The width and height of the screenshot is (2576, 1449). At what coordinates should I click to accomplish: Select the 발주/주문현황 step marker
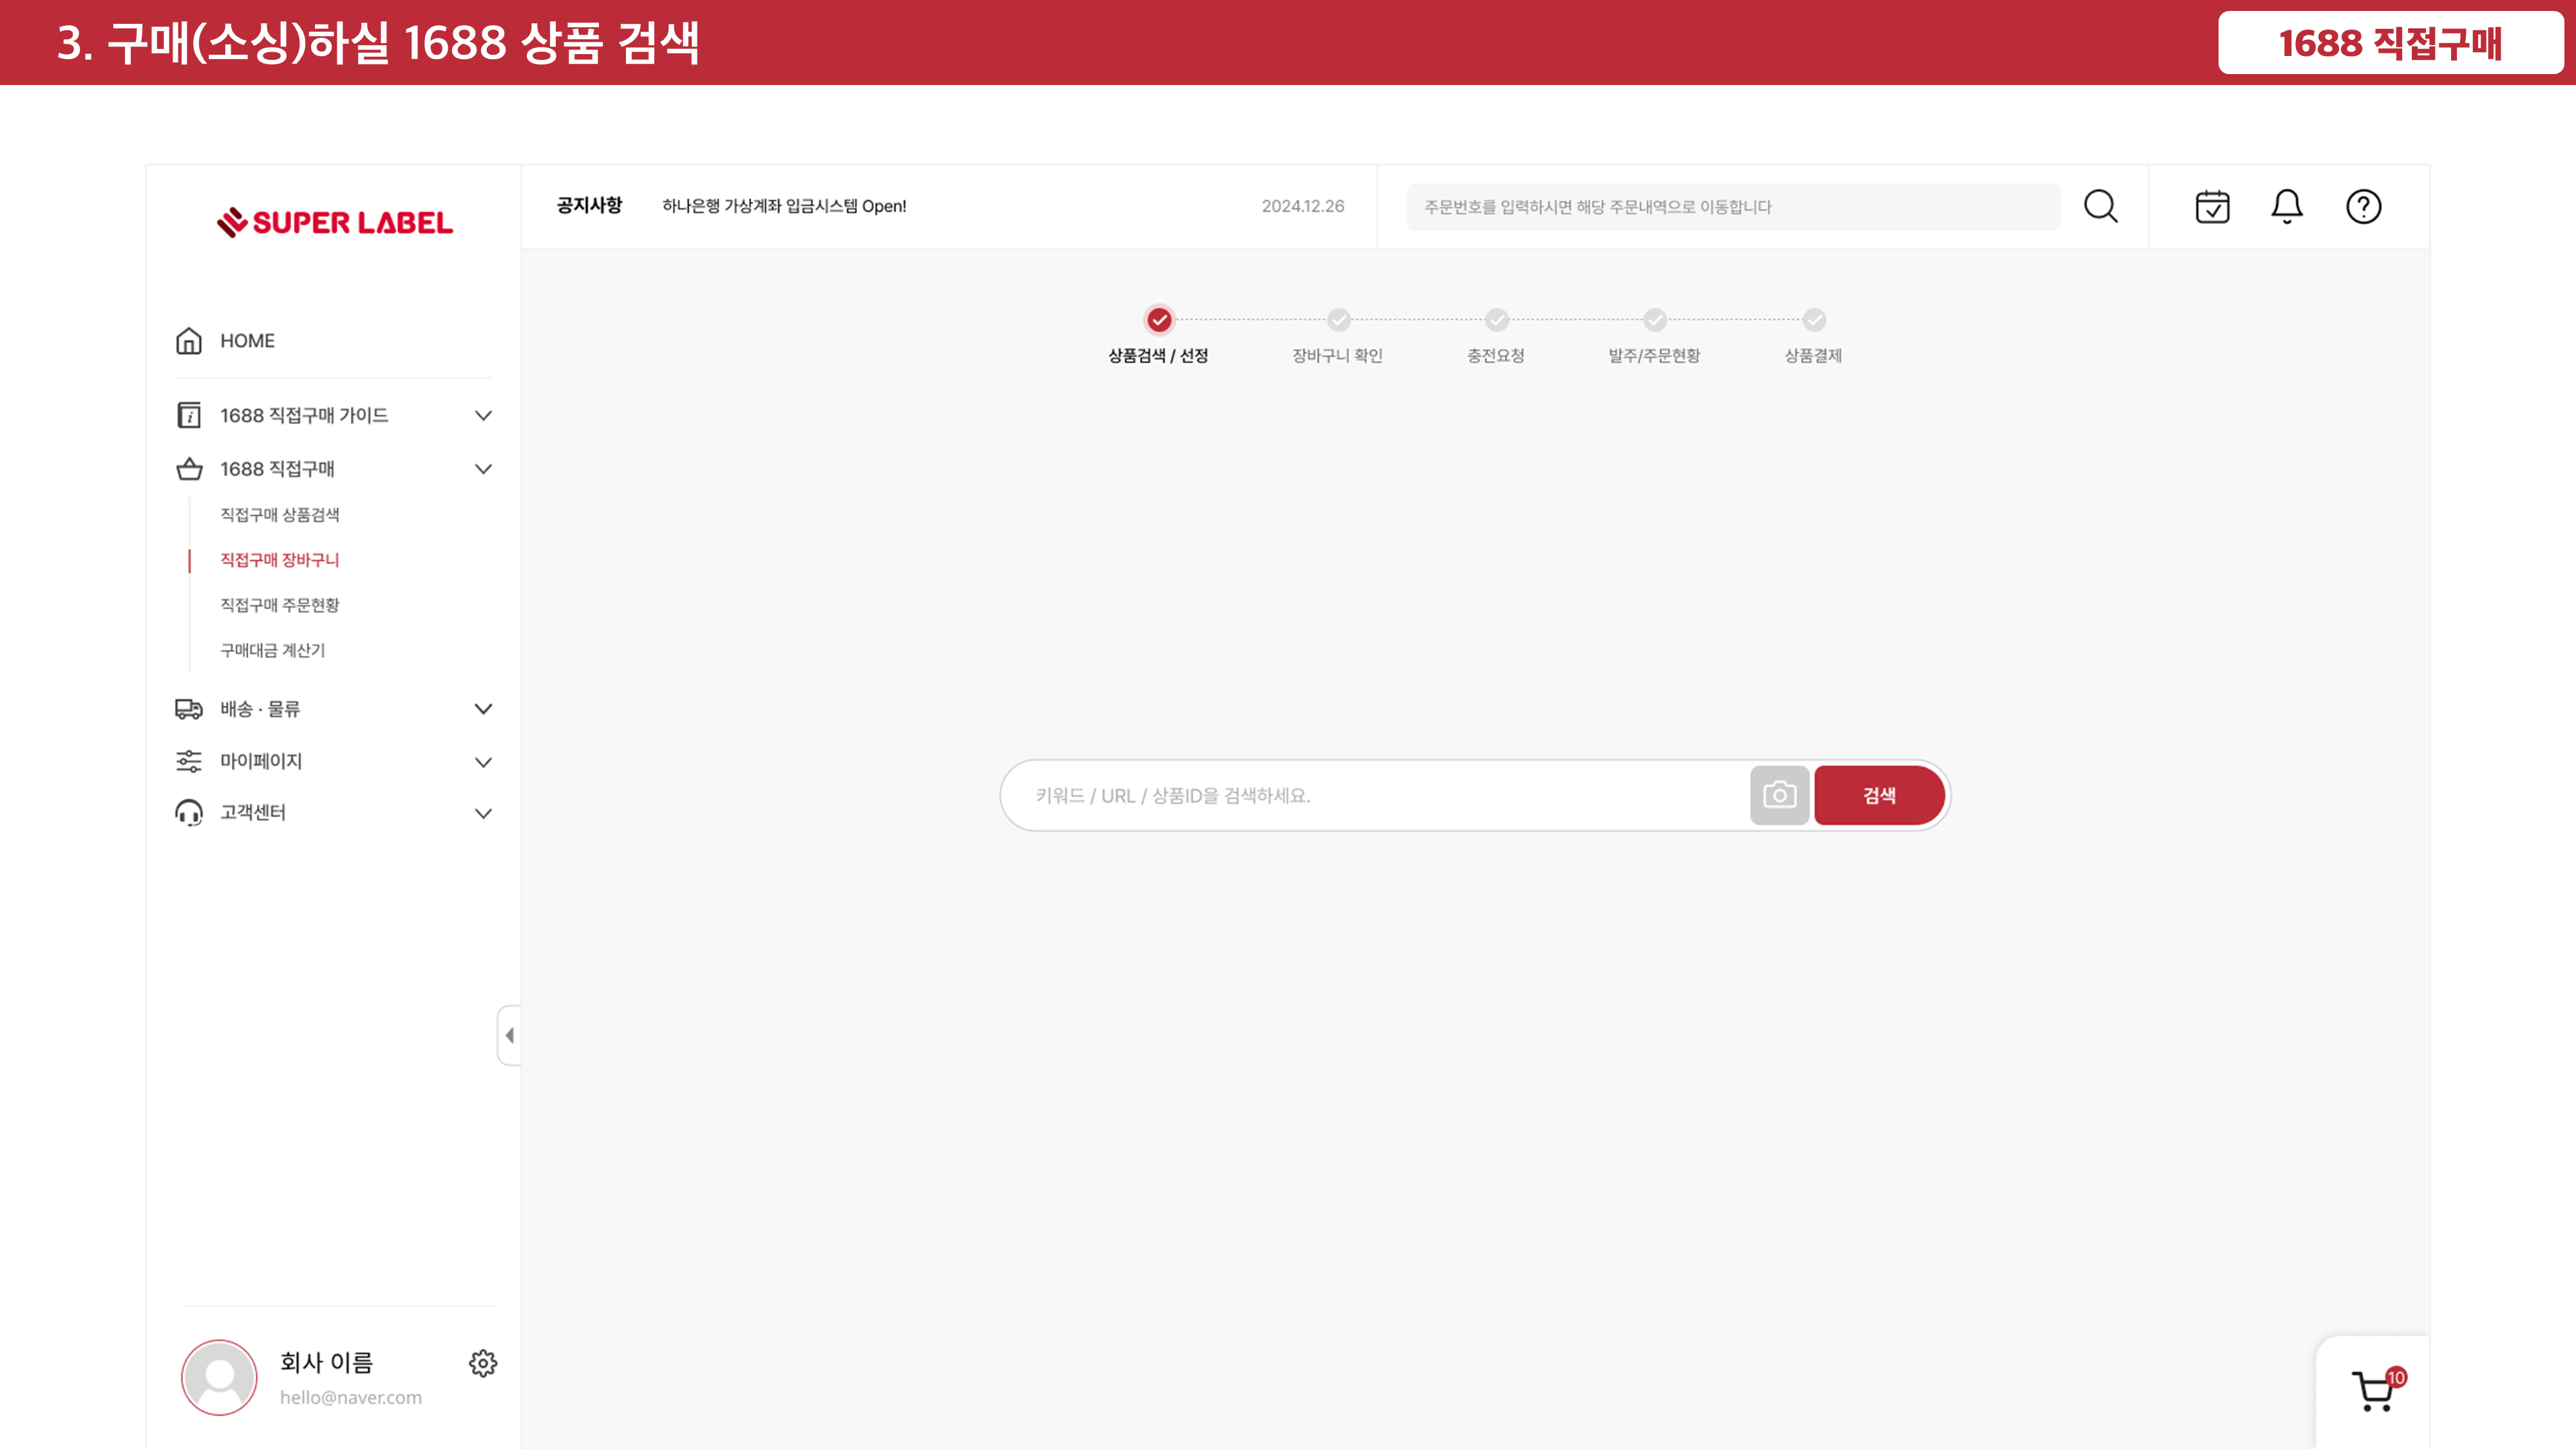[x=1655, y=320]
